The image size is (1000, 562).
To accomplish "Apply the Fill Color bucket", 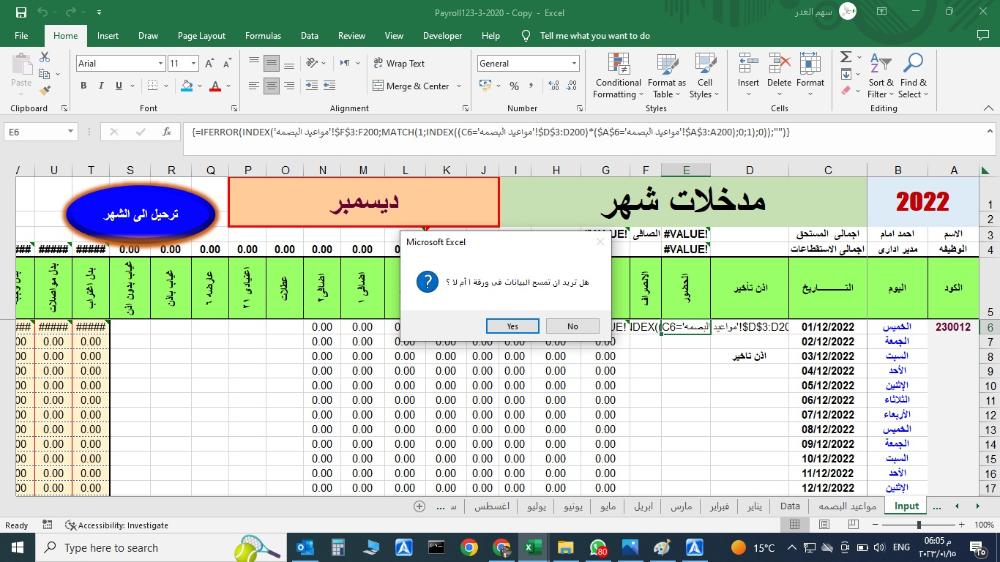I will (187, 85).
